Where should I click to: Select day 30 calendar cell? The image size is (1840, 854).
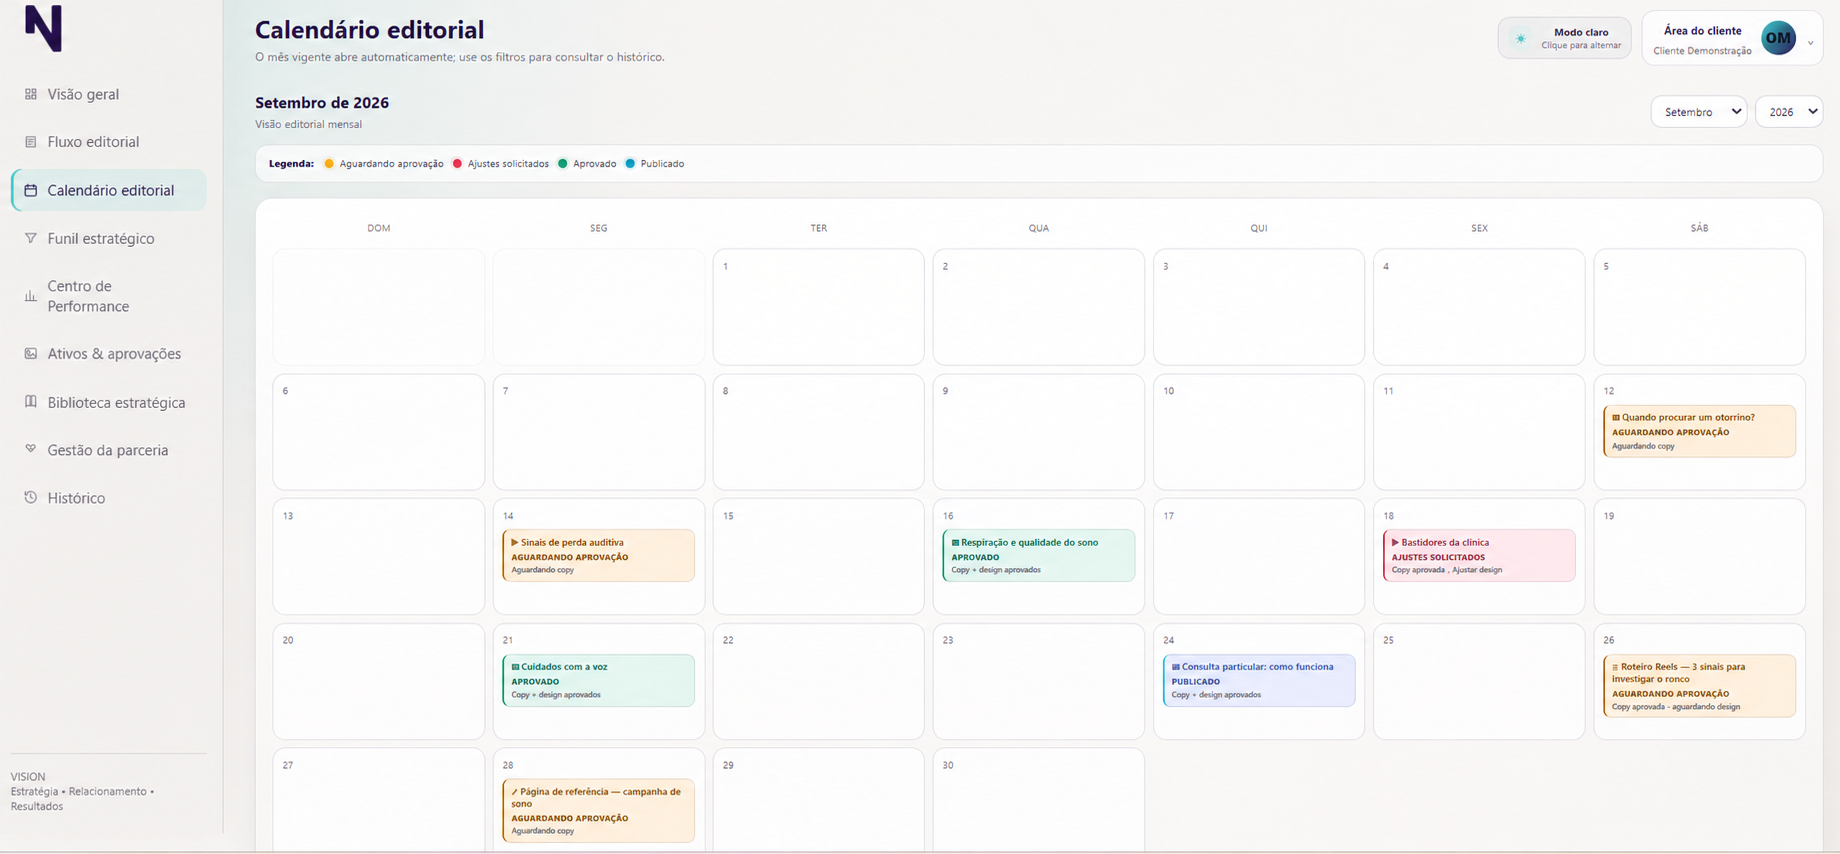click(1038, 800)
